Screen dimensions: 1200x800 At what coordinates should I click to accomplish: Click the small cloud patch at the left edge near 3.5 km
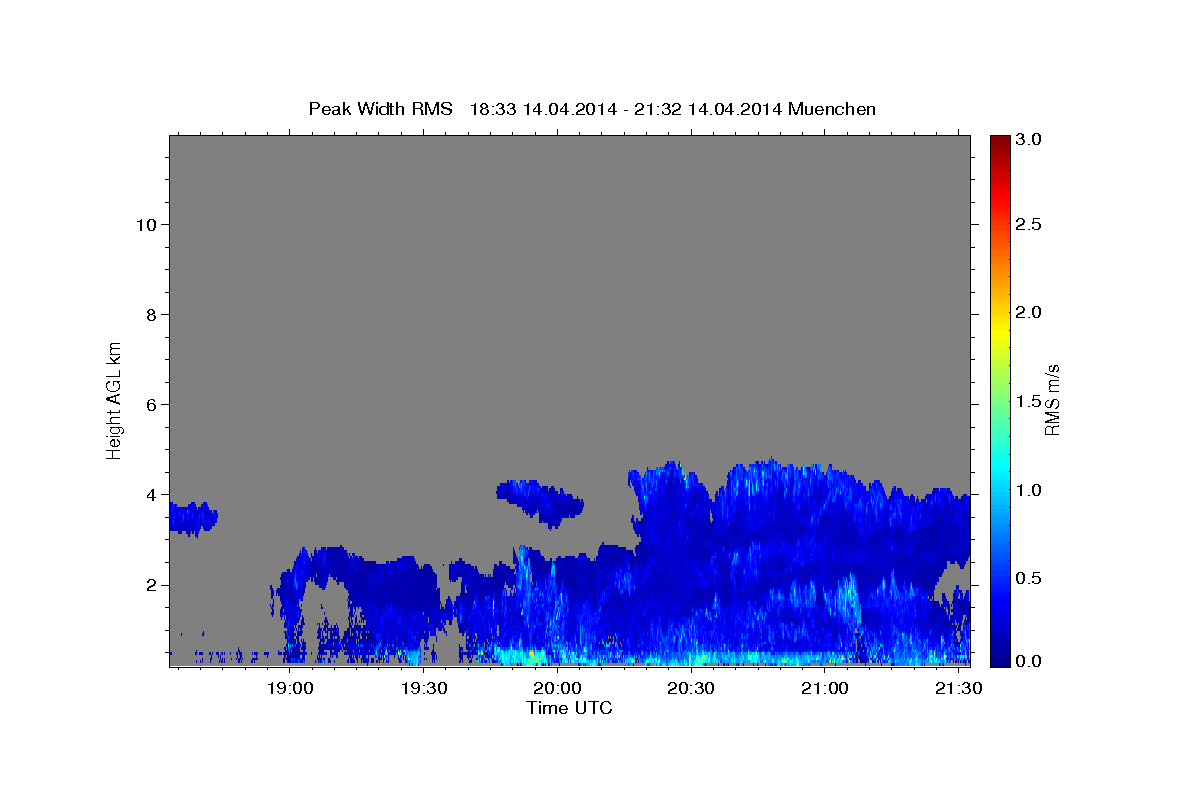[x=192, y=518]
